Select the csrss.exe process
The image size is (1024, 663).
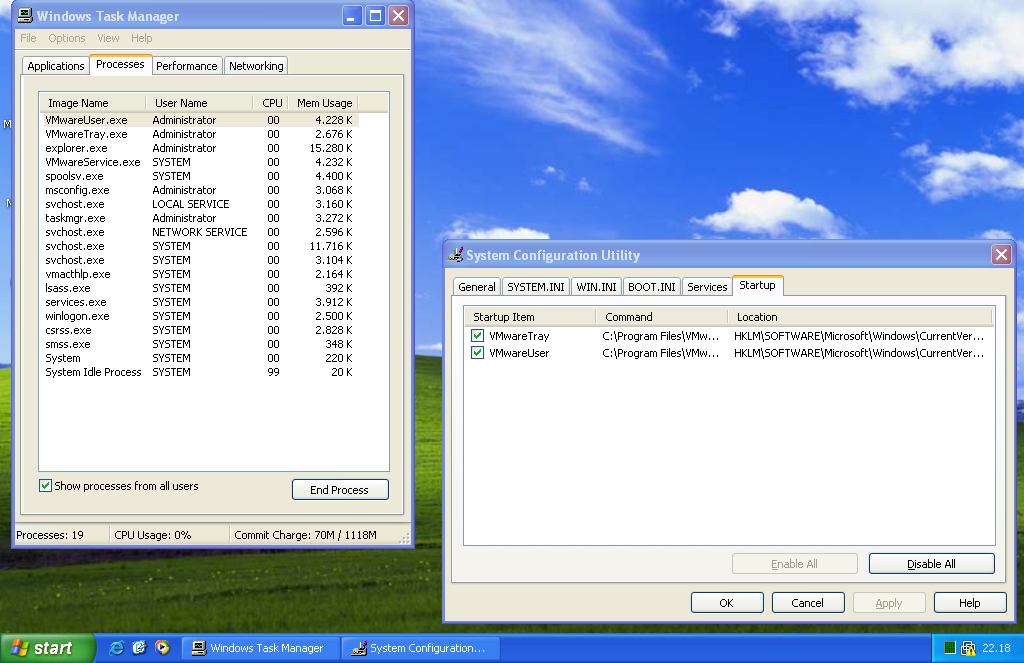pyautogui.click(x=200, y=330)
